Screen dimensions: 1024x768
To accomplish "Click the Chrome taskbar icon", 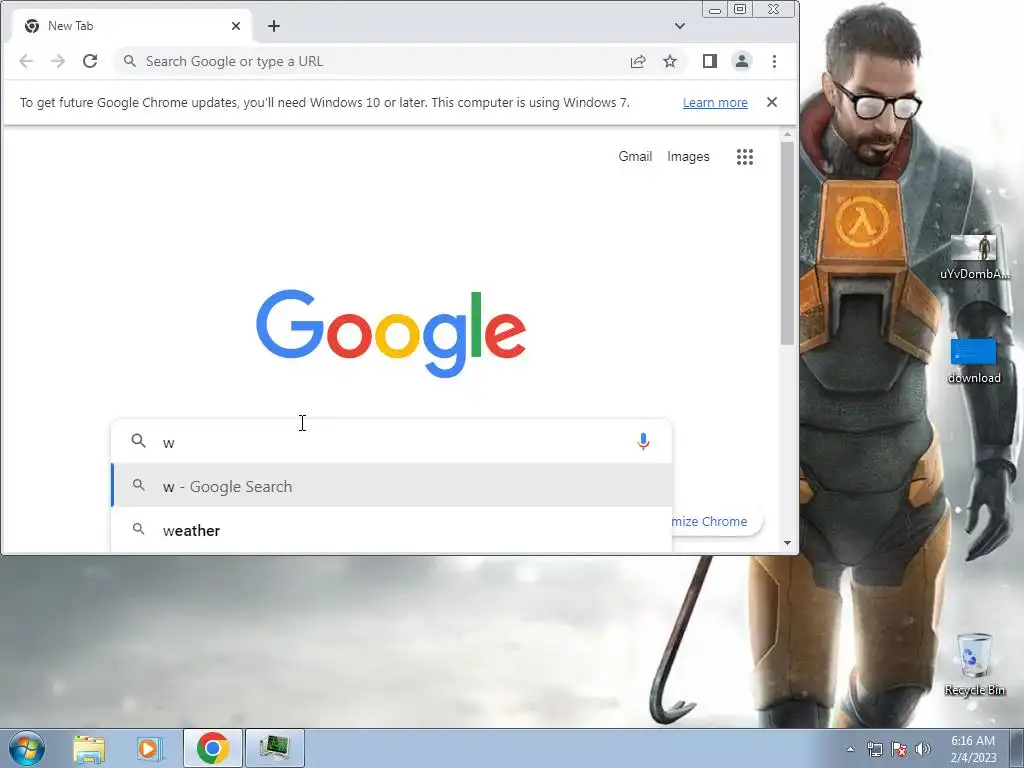I will pos(213,748).
